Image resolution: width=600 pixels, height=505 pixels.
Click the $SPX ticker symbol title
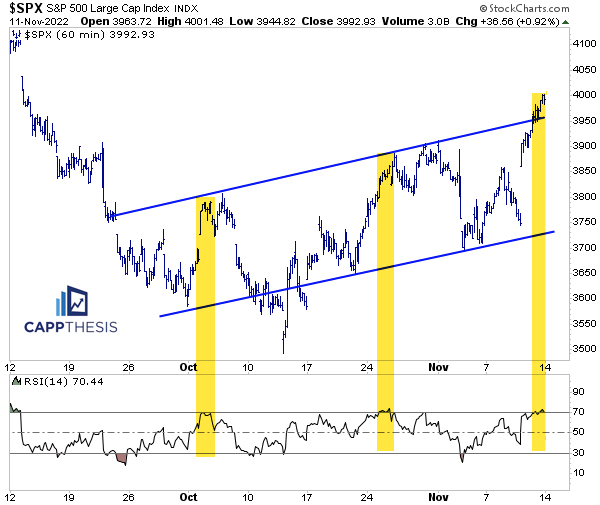point(26,8)
